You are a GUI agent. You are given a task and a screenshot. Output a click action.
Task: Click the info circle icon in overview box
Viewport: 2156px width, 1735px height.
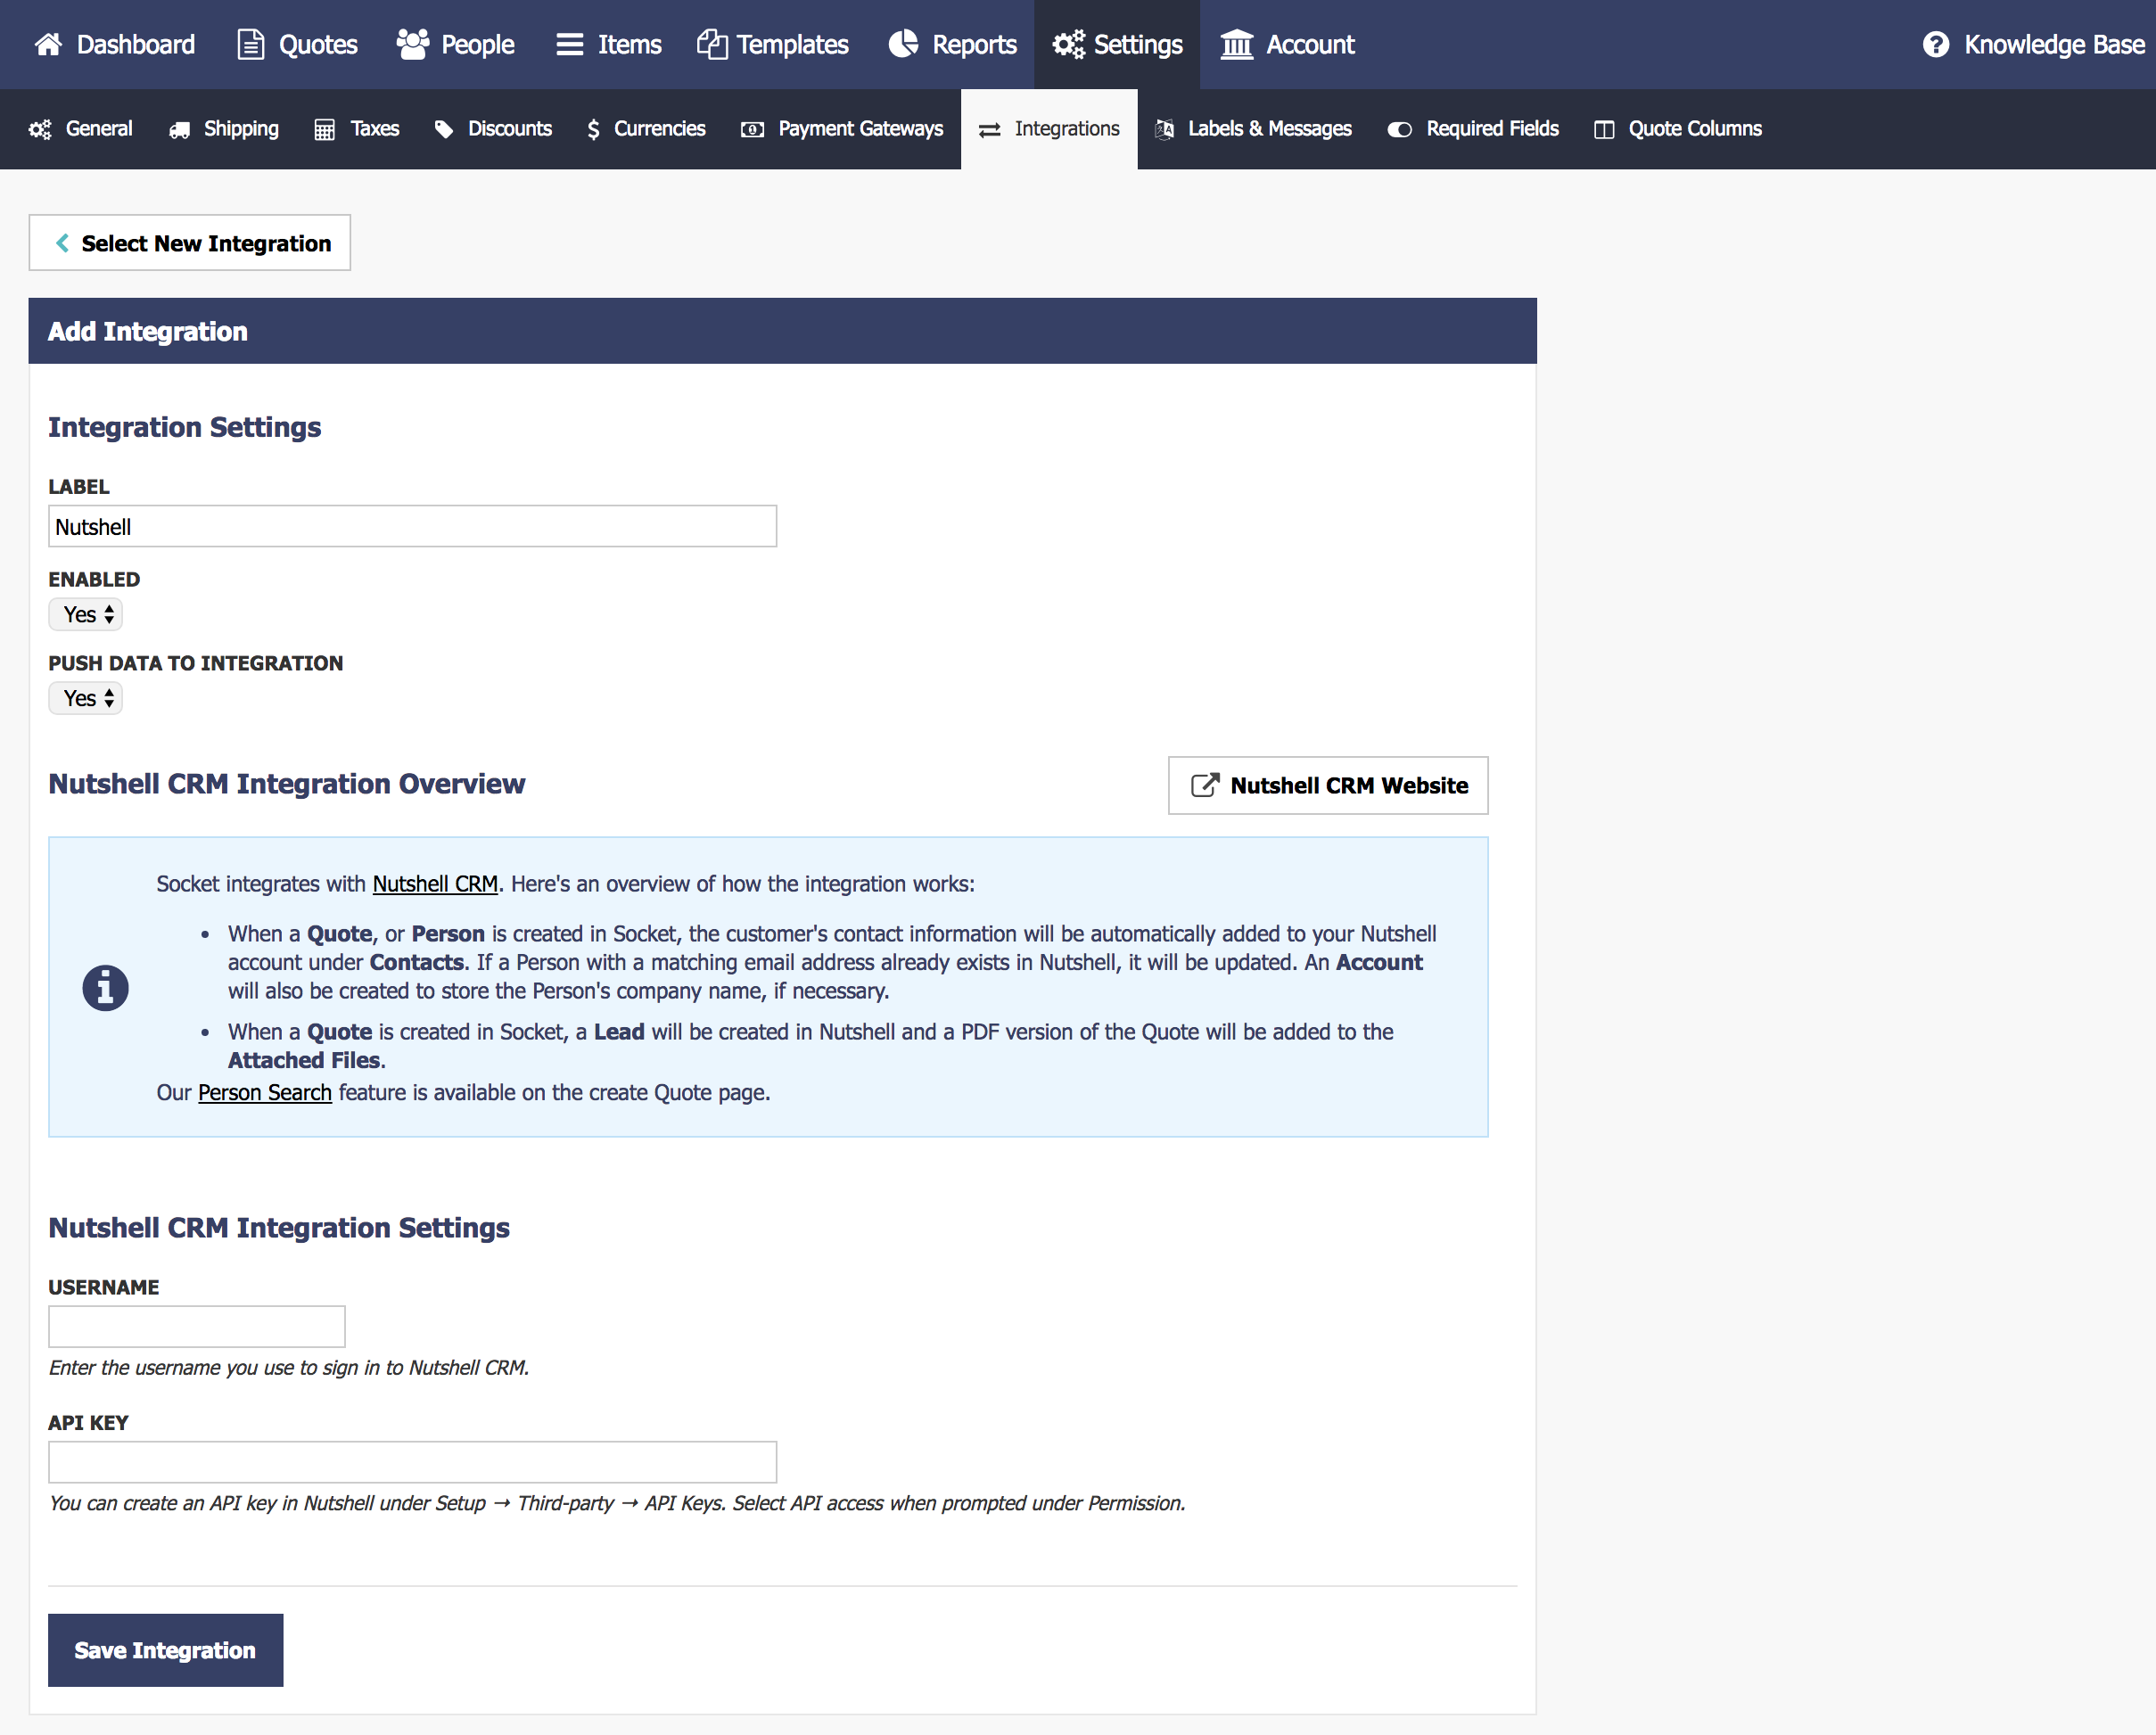point(105,988)
